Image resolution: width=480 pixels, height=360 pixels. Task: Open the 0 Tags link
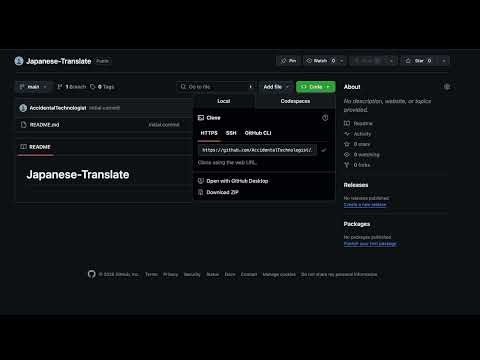click(x=102, y=87)
